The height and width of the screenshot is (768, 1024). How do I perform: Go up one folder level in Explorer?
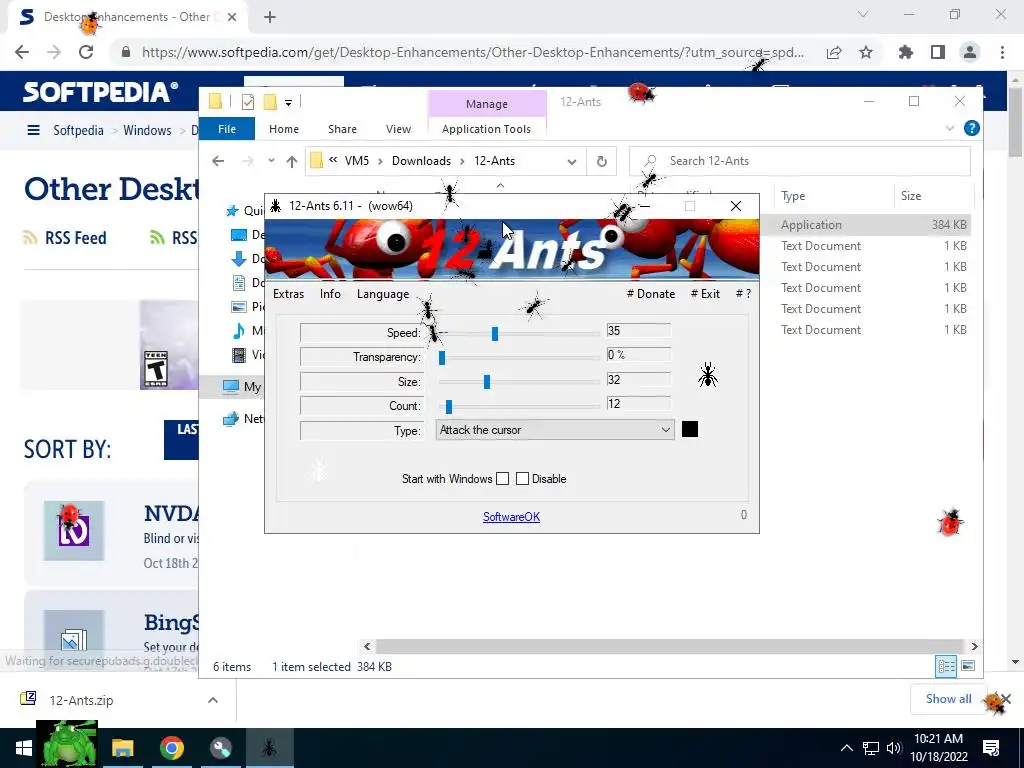pyautogui.click(x=291, y=161)
